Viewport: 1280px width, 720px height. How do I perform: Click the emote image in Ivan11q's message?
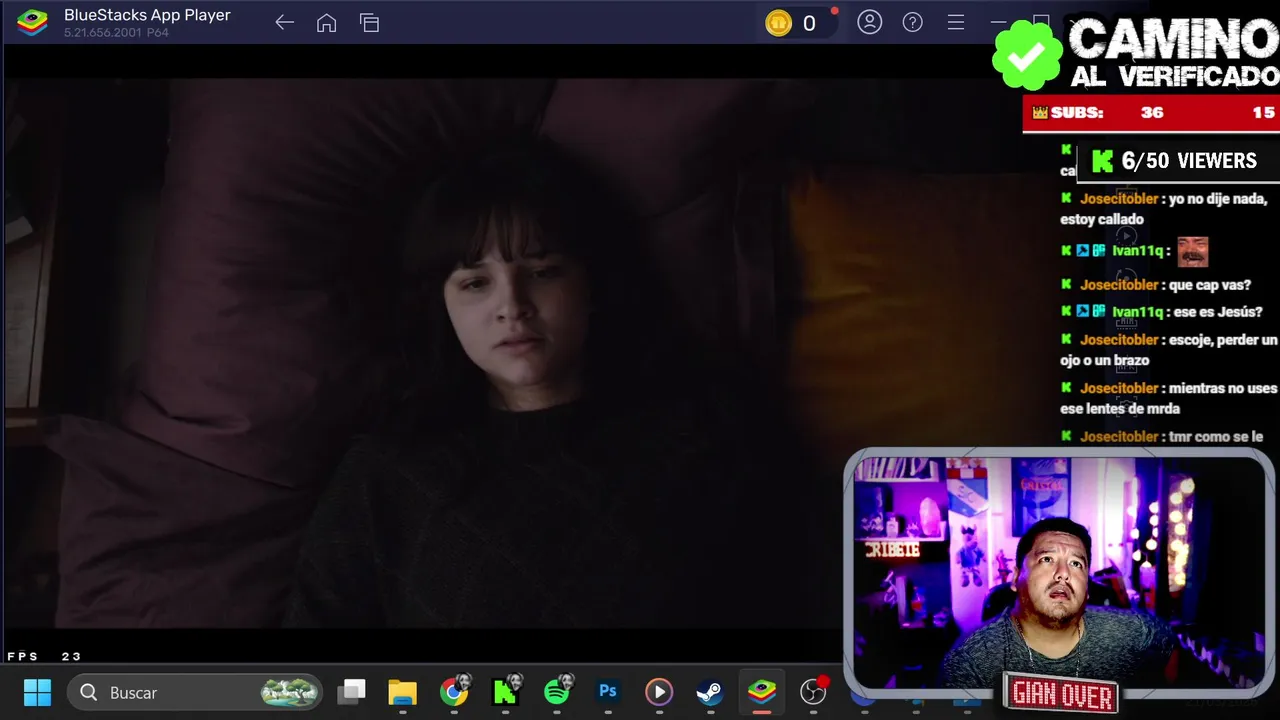coord(1192,252)
